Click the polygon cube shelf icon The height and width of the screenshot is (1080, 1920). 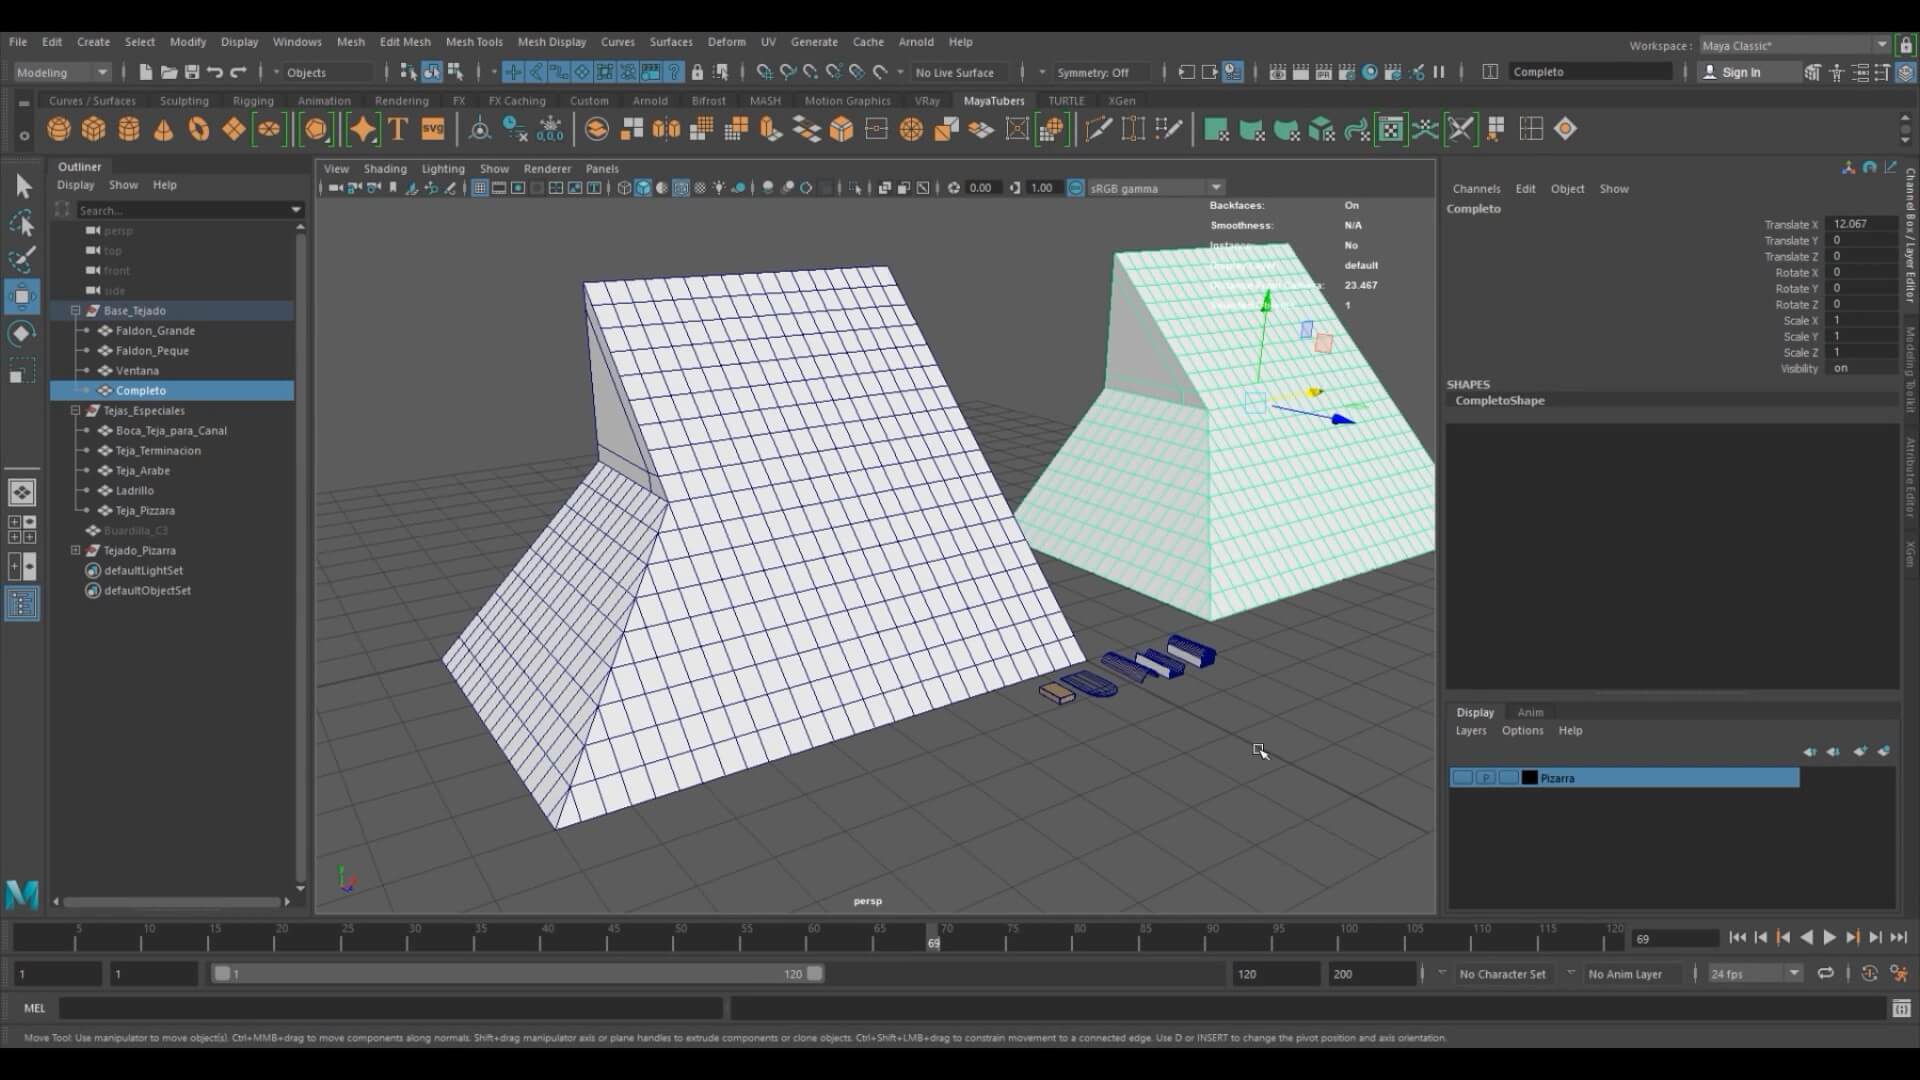[x=94, y=129]
